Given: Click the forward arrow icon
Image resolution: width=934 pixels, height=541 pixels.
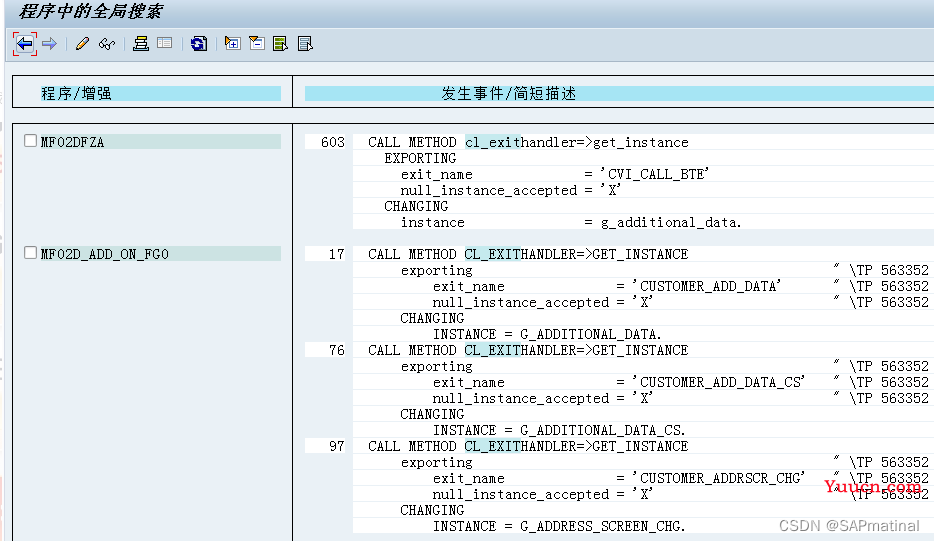Looking at the screenshot, I should pyautogui.click(x=49, y=43).
